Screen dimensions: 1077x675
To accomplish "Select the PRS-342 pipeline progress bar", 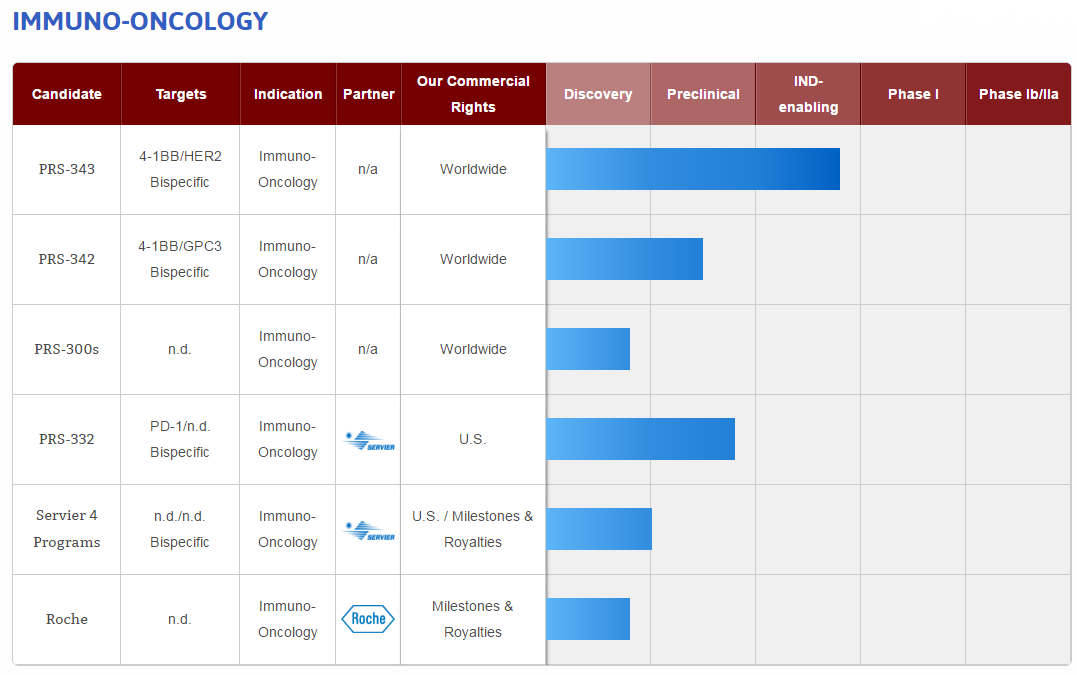I will click(x=624, y=259).
